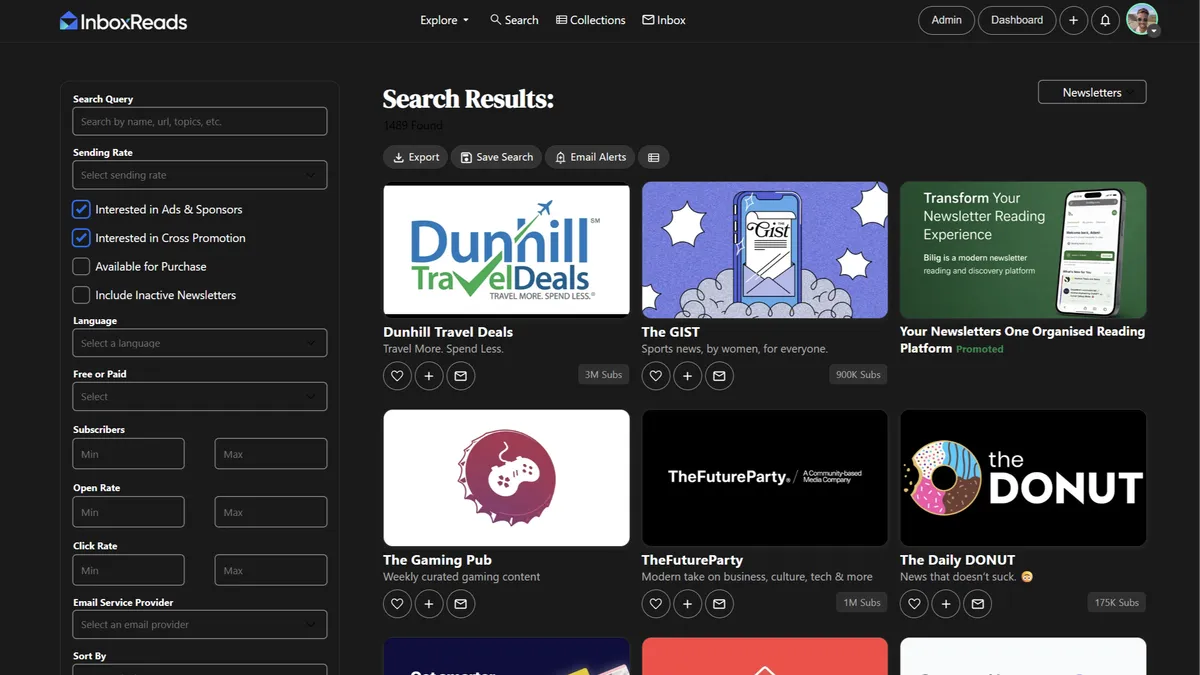Click the Newsletters button
The width and height of the screenshot is (1200, 675).
tap(1092, 92)
